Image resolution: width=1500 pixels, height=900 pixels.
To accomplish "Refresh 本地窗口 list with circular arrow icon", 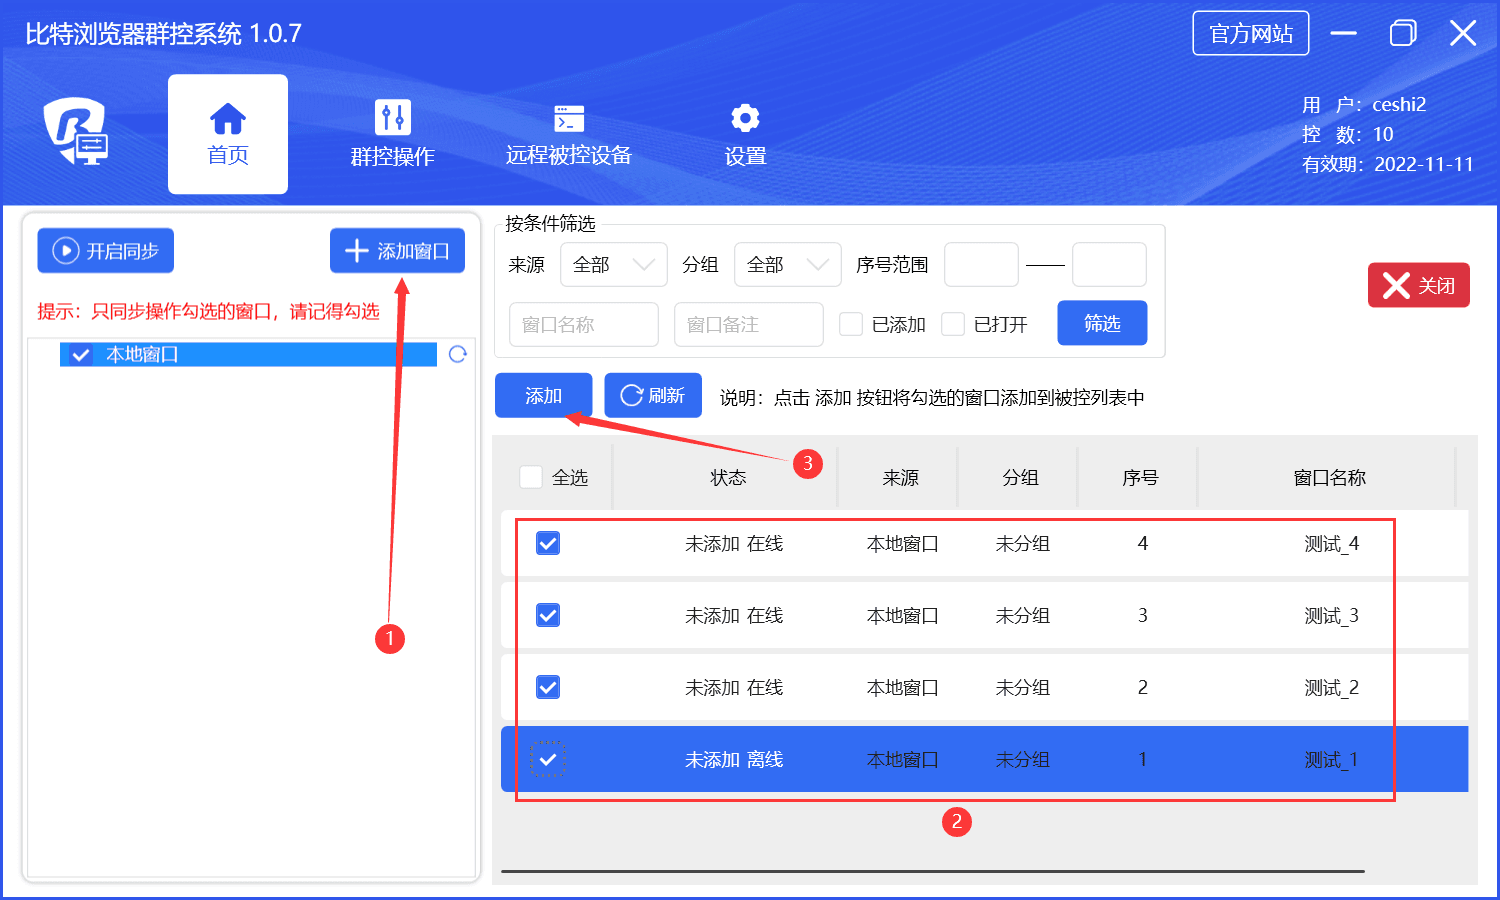I will click(x=458, y=354).
